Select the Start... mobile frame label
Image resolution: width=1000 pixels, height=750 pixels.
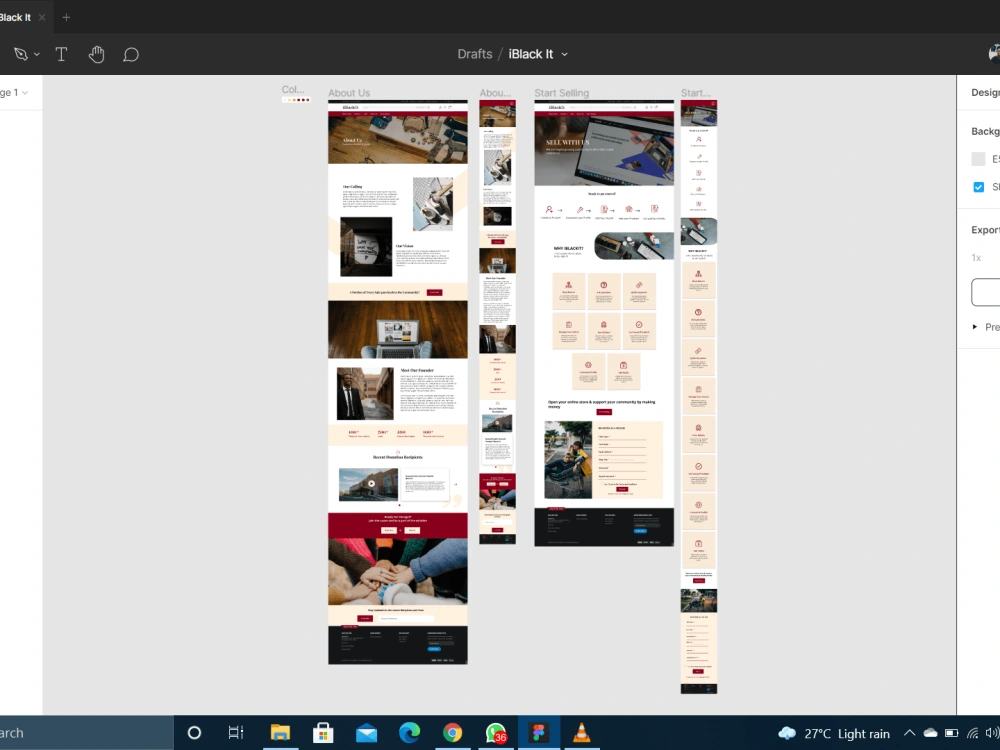pyautogui.click(x=695, y=93)
